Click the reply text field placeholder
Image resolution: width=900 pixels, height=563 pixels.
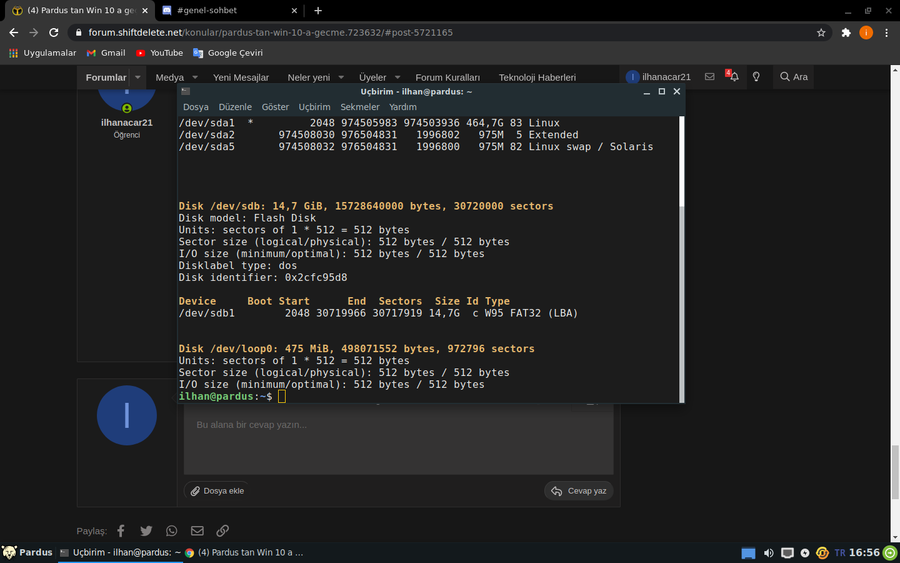point(251,425)
